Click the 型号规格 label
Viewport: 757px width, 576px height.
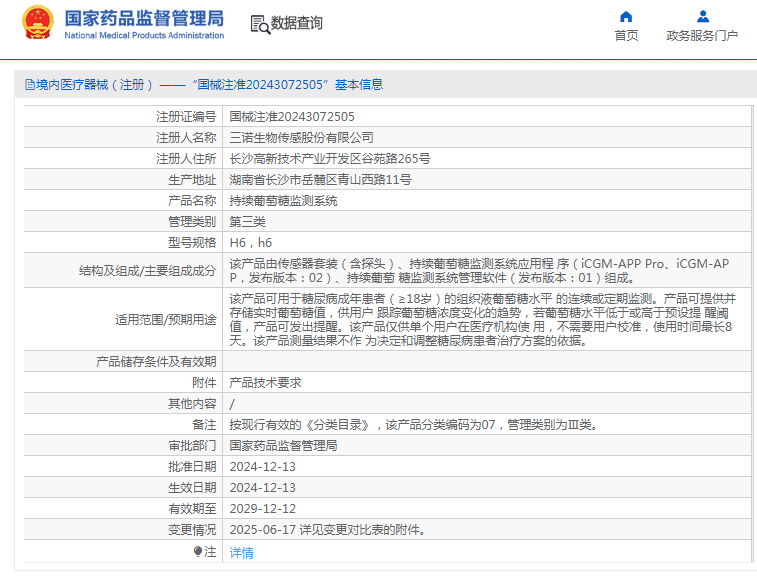(192, 243)
